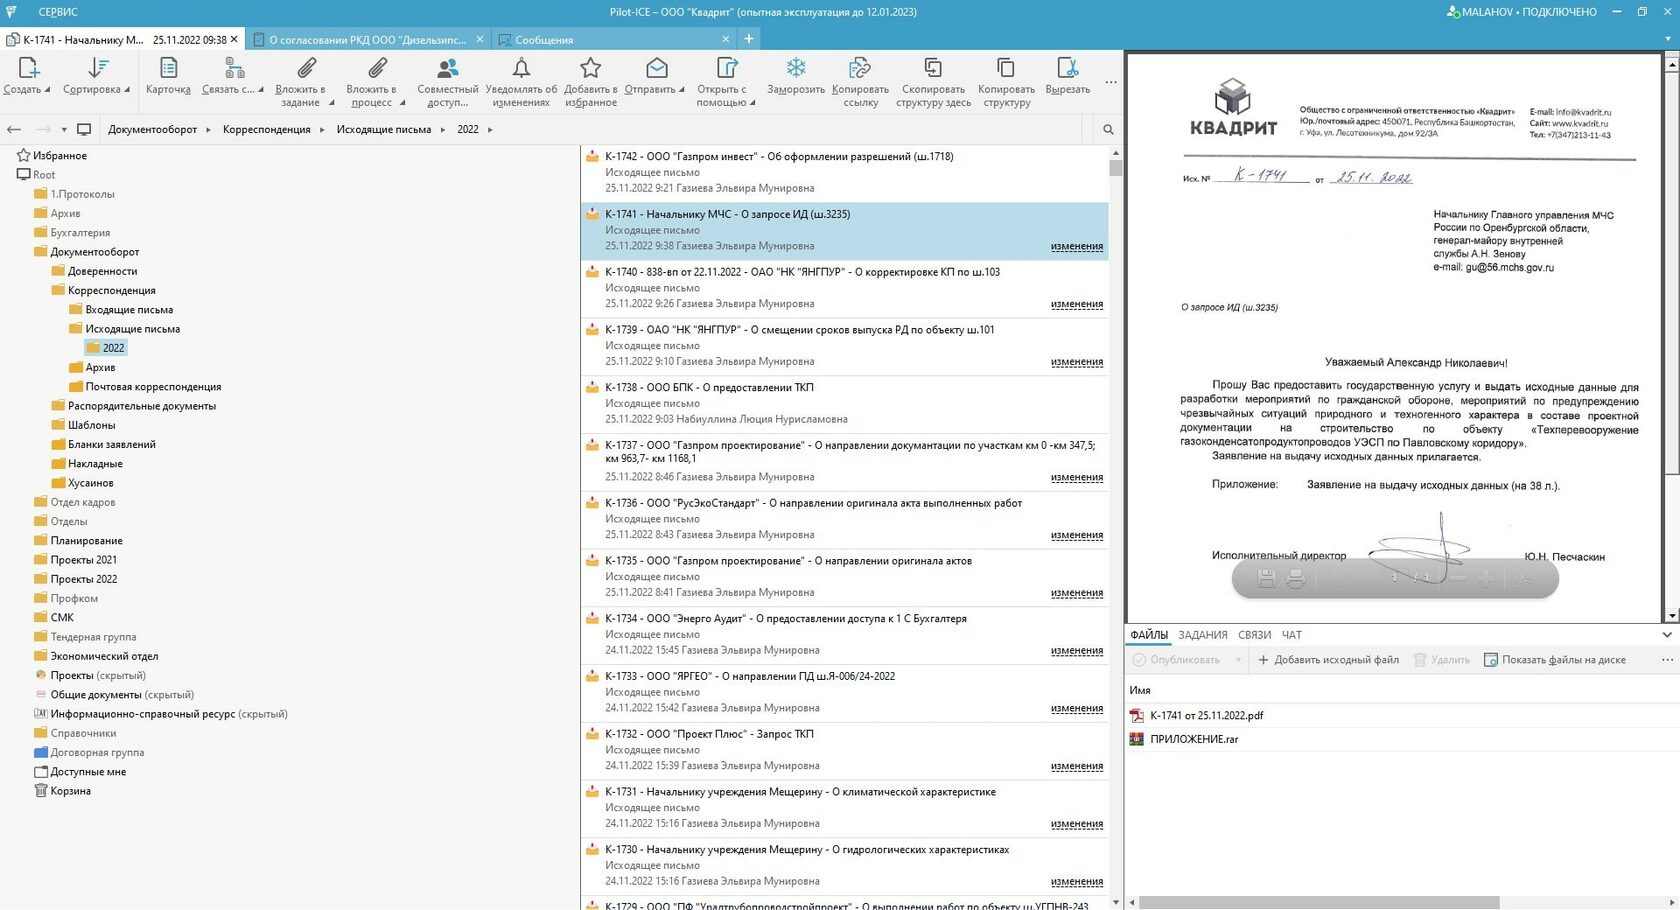The height and width of the screenshot is (910, 1680).
Task: Click the search magnifier icon
Action: [x=1108, y=129]
